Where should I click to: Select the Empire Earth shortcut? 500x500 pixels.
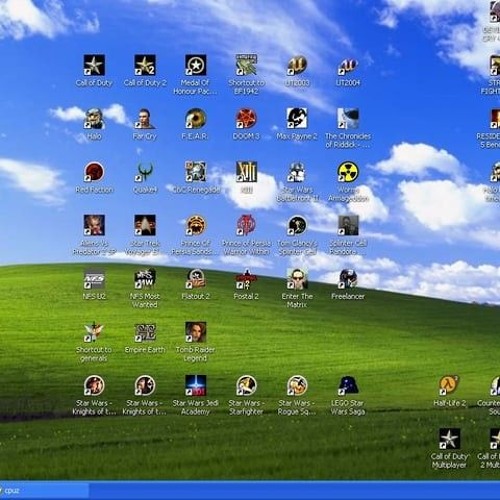pyautogui.click(x=145, y=332)
